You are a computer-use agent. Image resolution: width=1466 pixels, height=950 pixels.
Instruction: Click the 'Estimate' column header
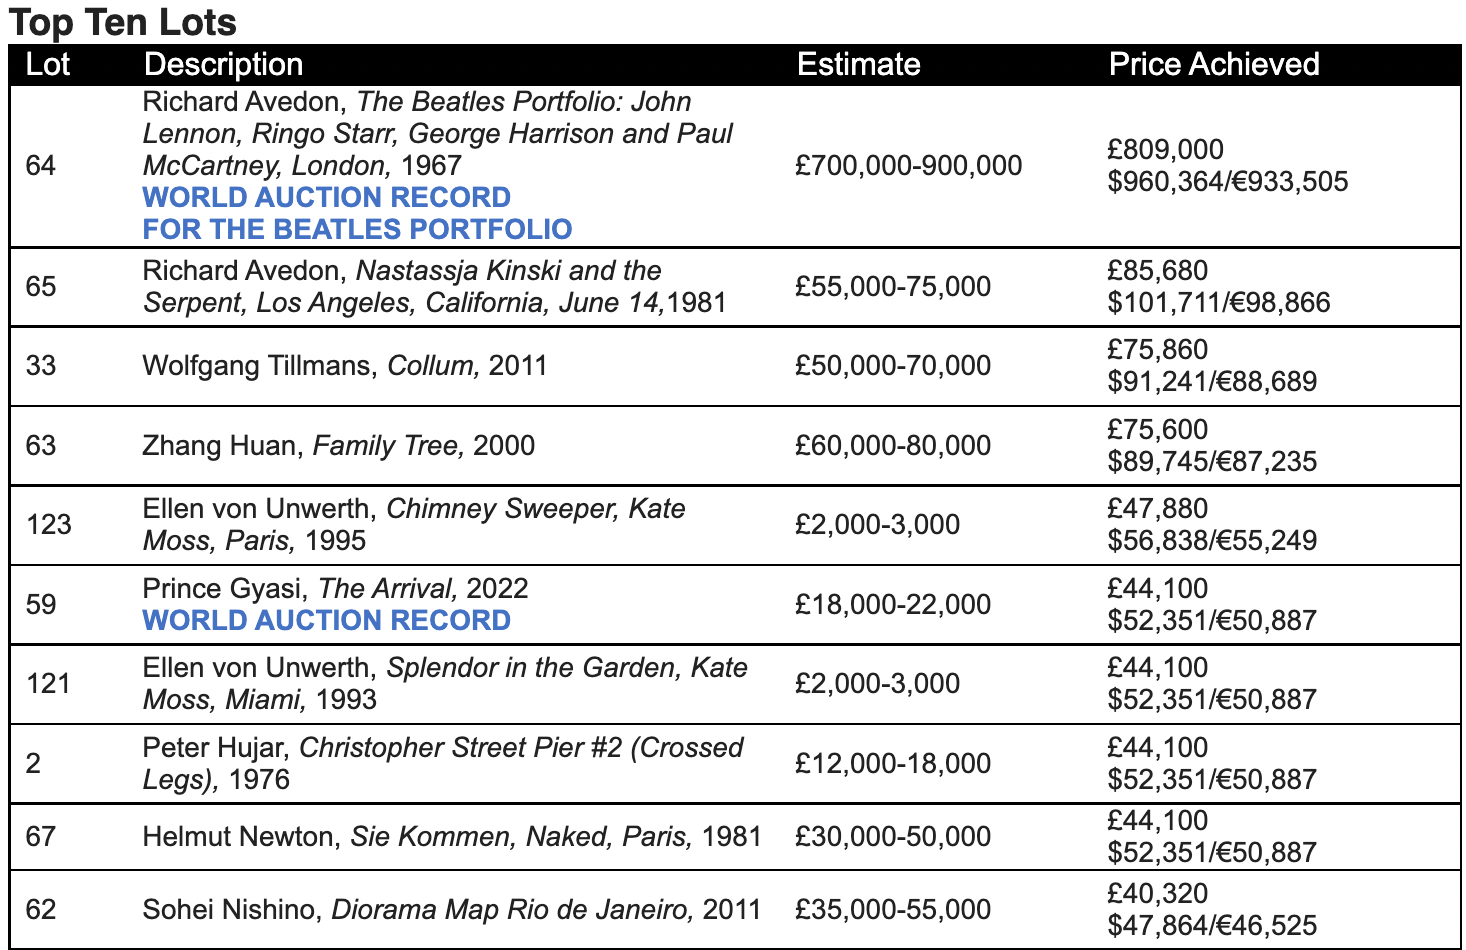pos(858,64)
